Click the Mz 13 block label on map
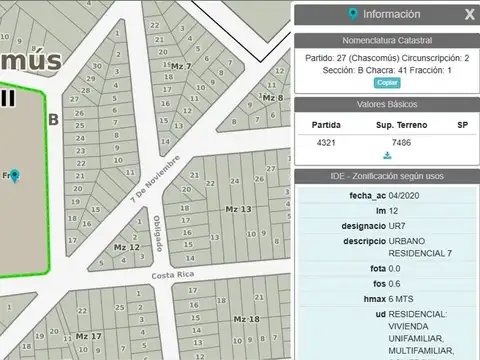This screenshot has width=480, height=360. click(x=238, y=209)
